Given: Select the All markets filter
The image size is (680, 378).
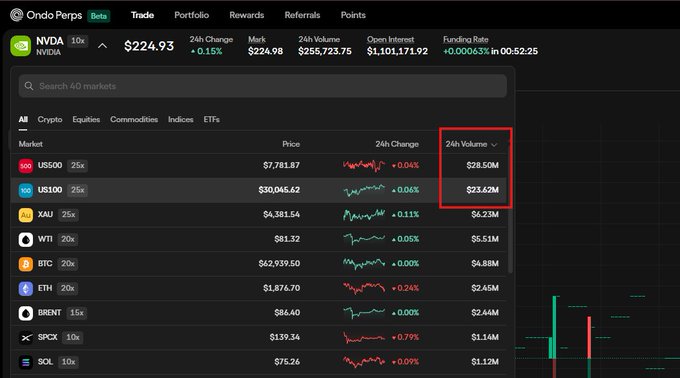Looking at the screenshot, I should coord(23,119).
